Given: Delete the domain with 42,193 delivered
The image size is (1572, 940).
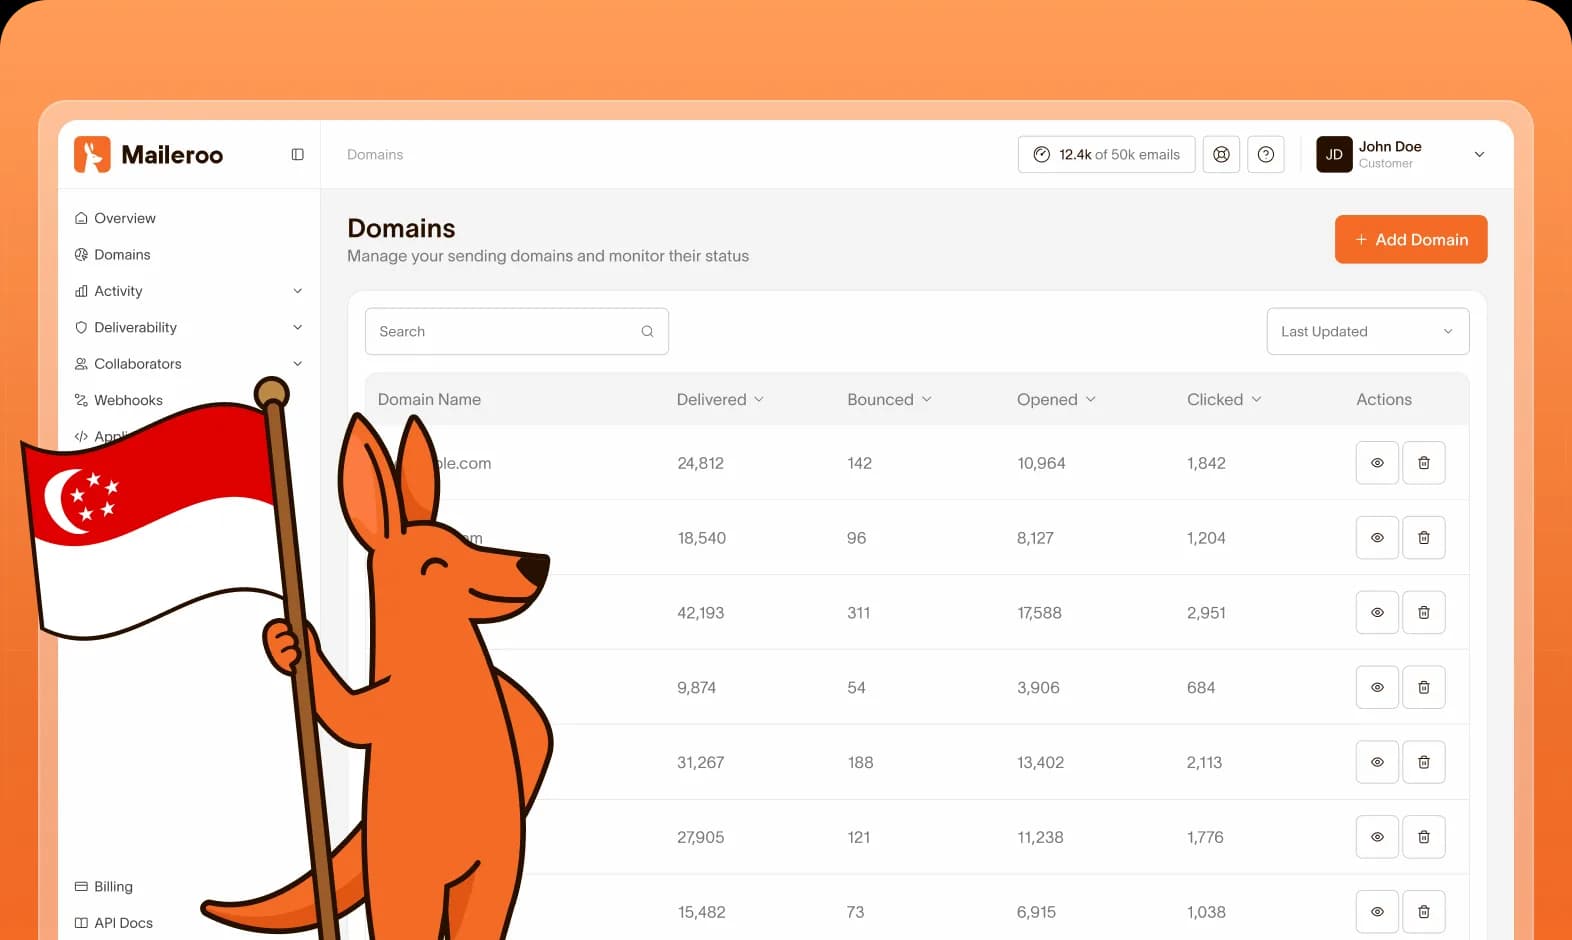Looking at the screenshot, I should 1424,612.
